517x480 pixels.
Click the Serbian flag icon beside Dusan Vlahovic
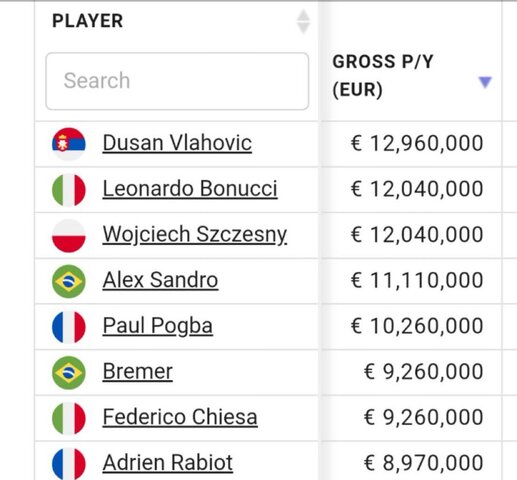click(69, 144)
